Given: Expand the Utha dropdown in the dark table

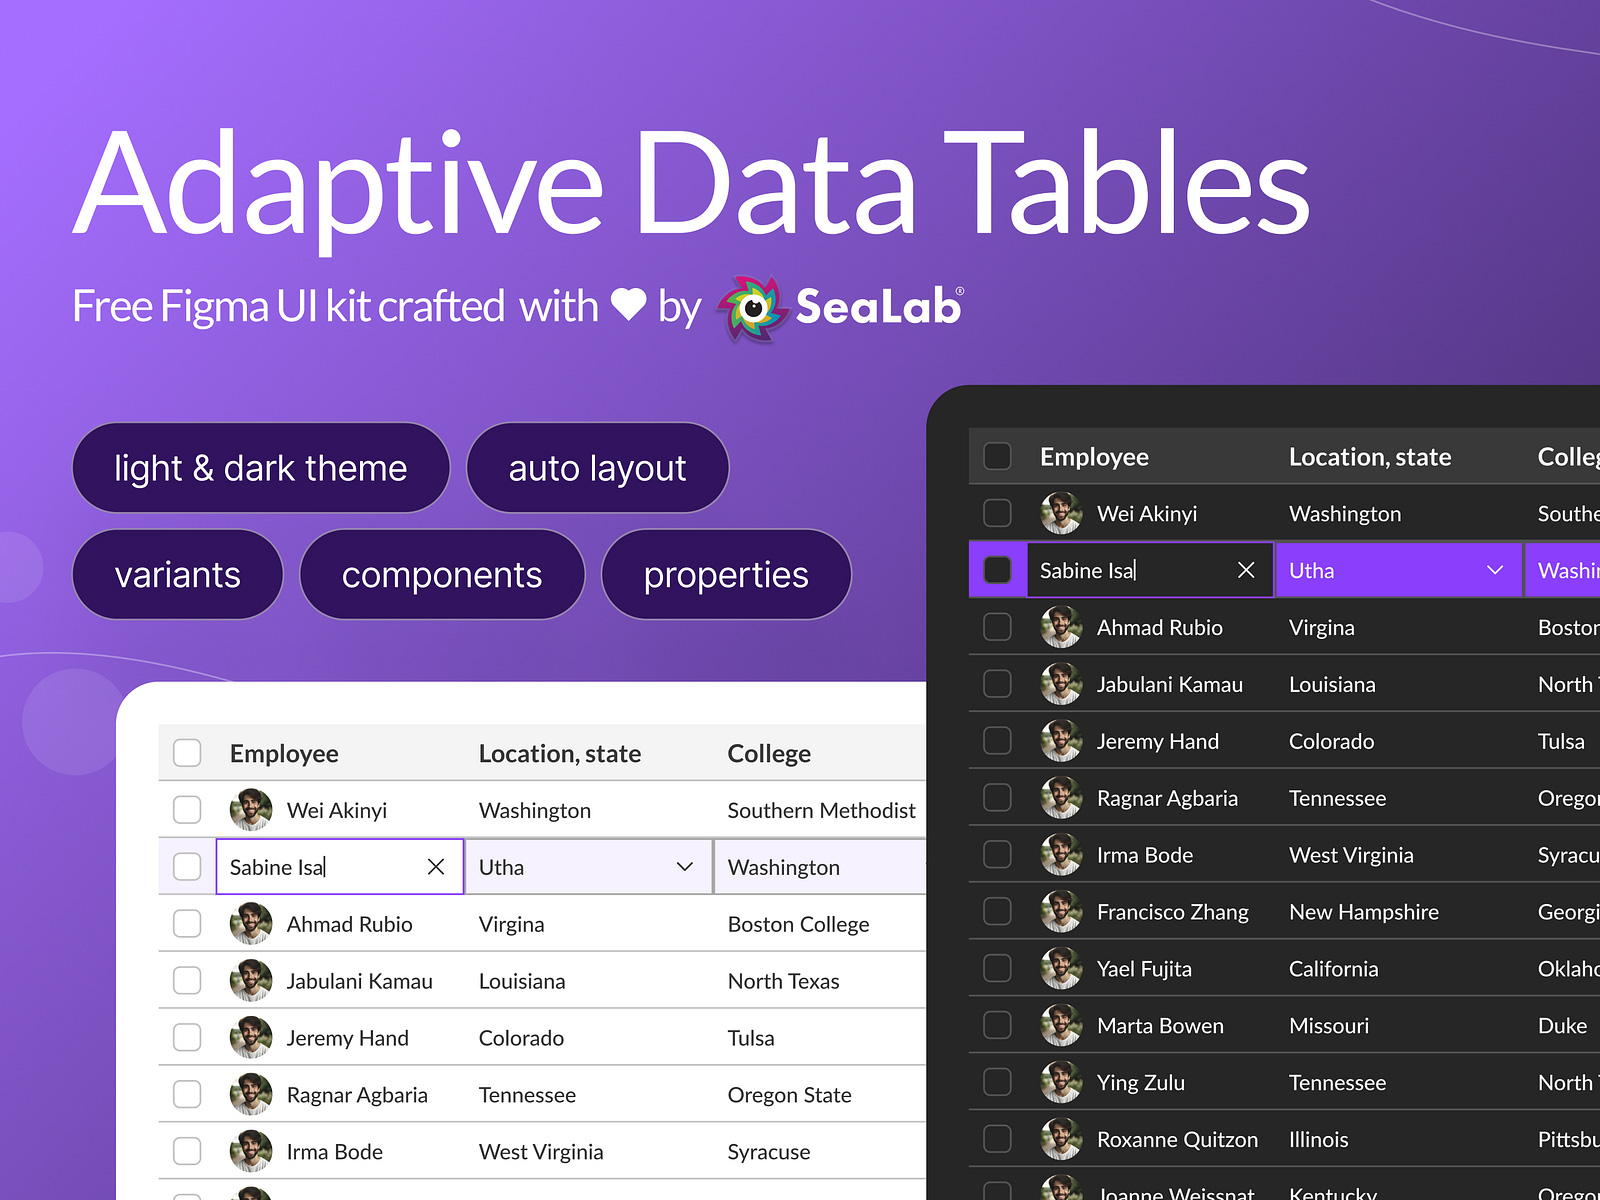Looking at the screenshot, I should point(1494,570).
